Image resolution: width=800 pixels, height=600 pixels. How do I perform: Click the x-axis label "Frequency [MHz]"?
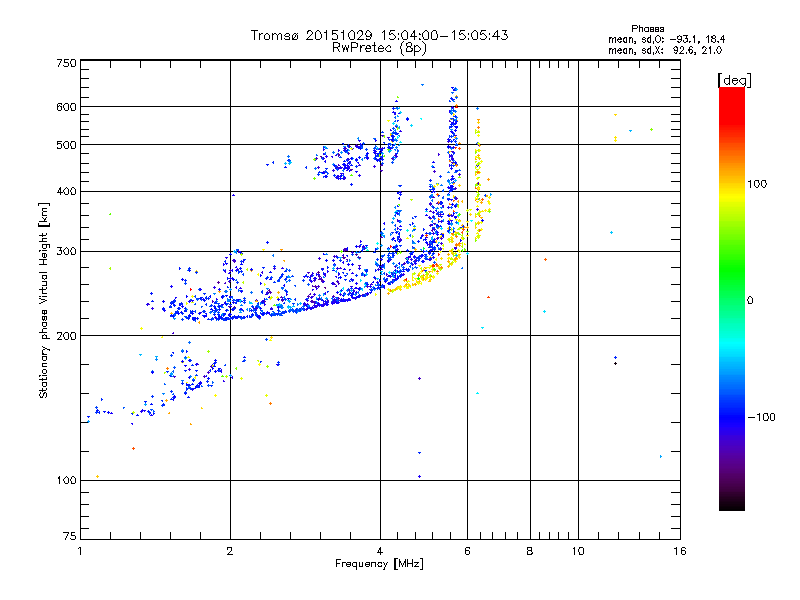tap(379, 564)
